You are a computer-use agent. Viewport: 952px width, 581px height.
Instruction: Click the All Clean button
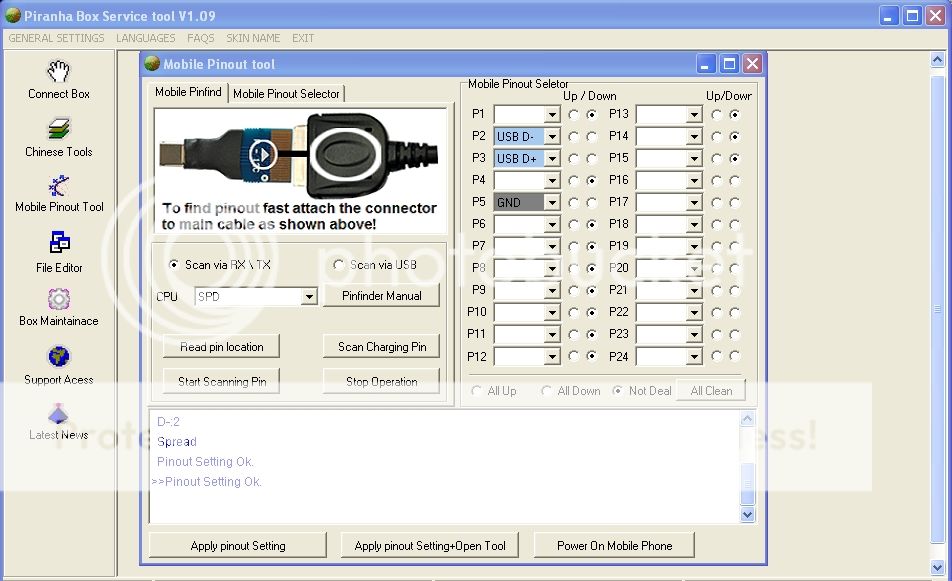point(711,391)
